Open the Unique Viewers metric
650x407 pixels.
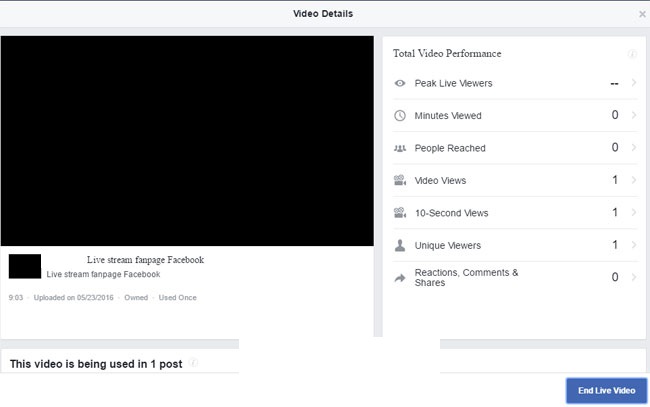[x=515, y=245]
